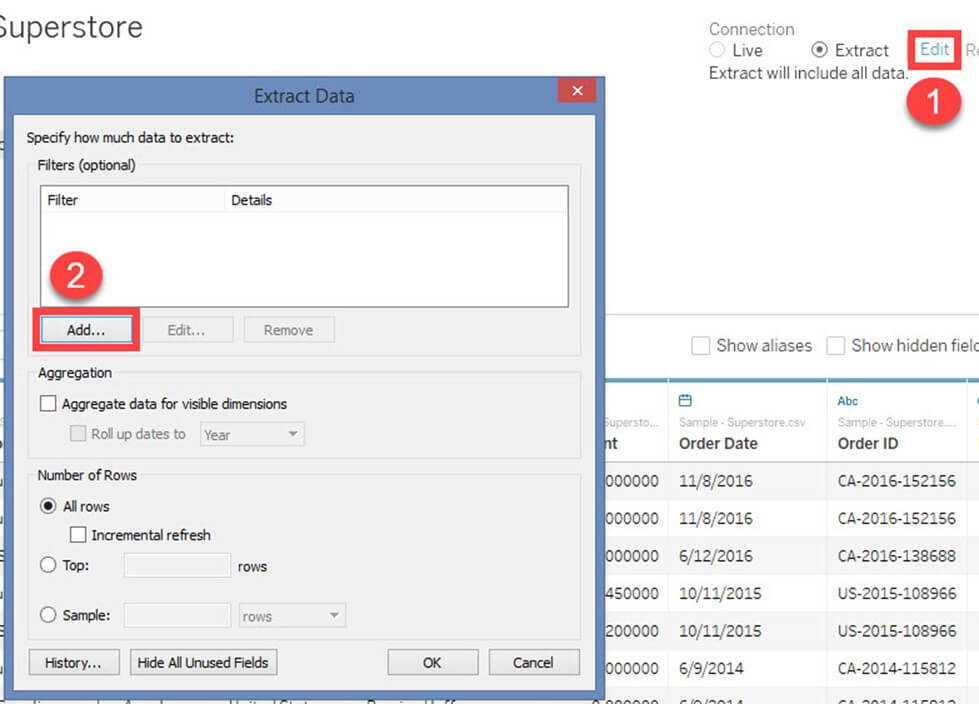This screenshot has width=979, height=704.
Task: Open the Roll up dates Year dropdown
Action: click(x=252, y=434)
